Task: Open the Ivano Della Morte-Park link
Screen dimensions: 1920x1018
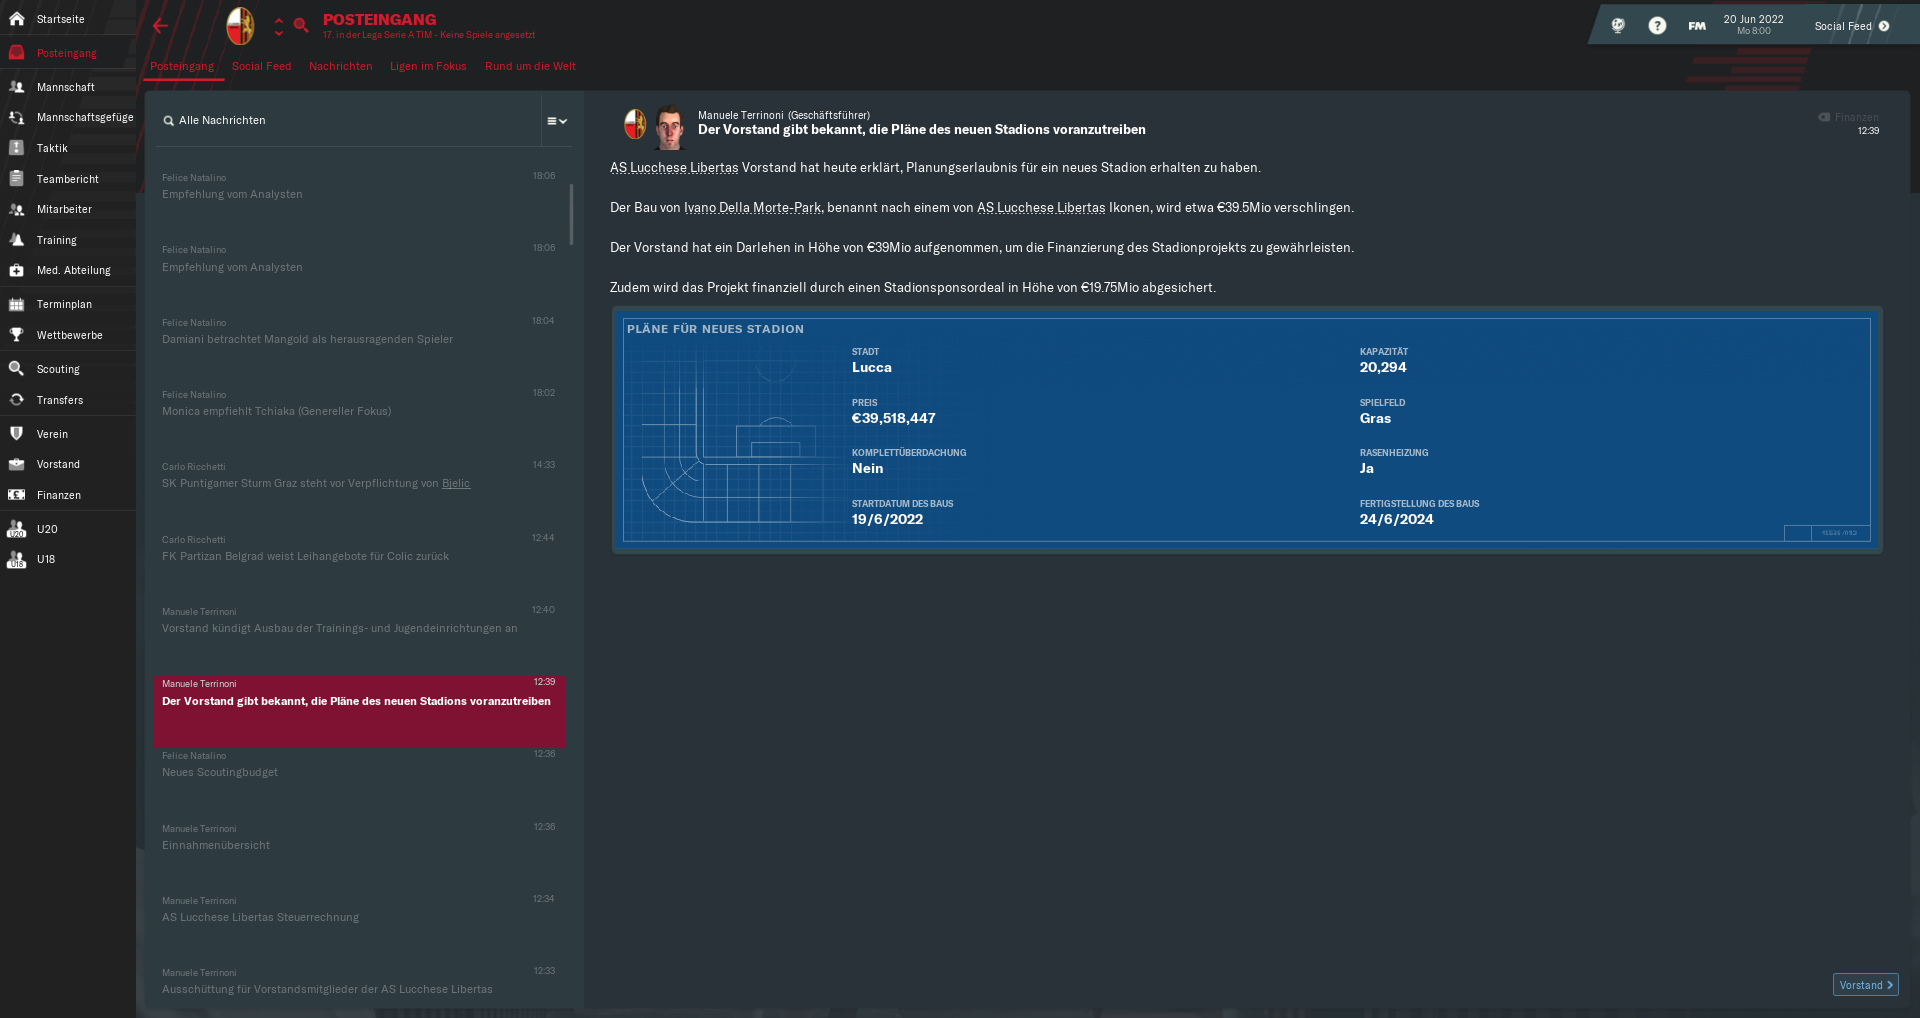Action: pyautogui.click(x=754, y=208)
